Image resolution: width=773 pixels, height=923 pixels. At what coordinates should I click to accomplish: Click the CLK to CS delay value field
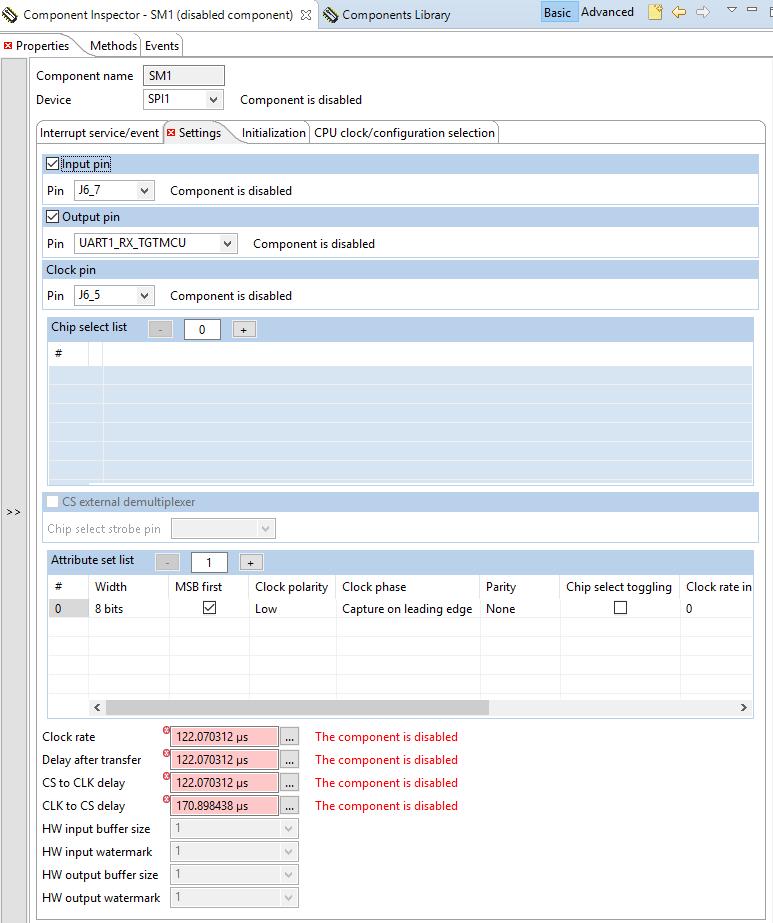click(224, 806)
